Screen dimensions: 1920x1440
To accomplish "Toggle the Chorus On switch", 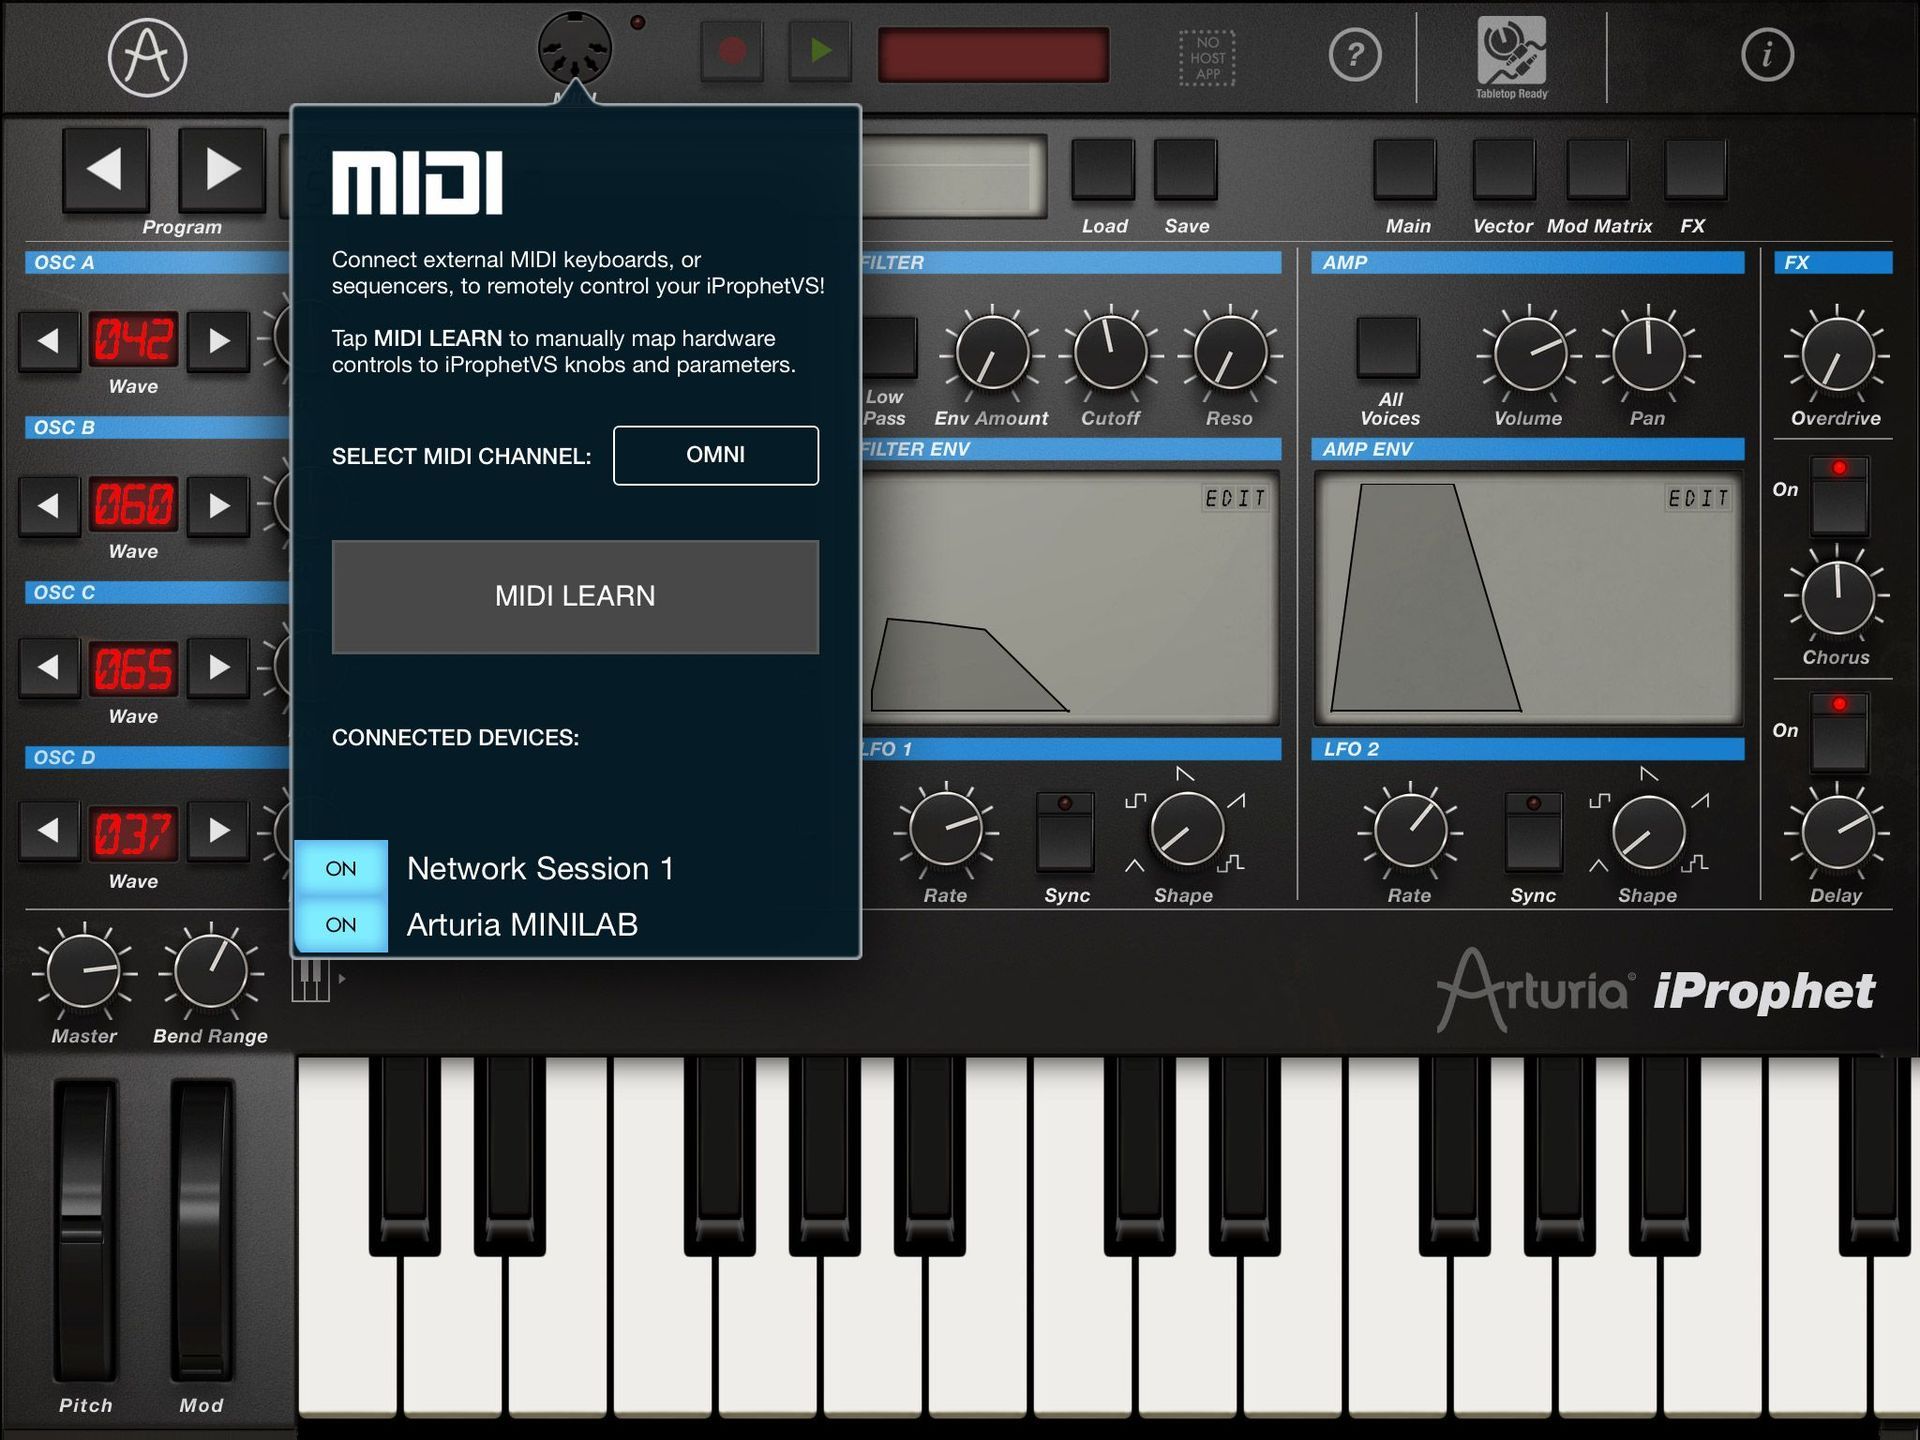I will [x=1839, y=497].
